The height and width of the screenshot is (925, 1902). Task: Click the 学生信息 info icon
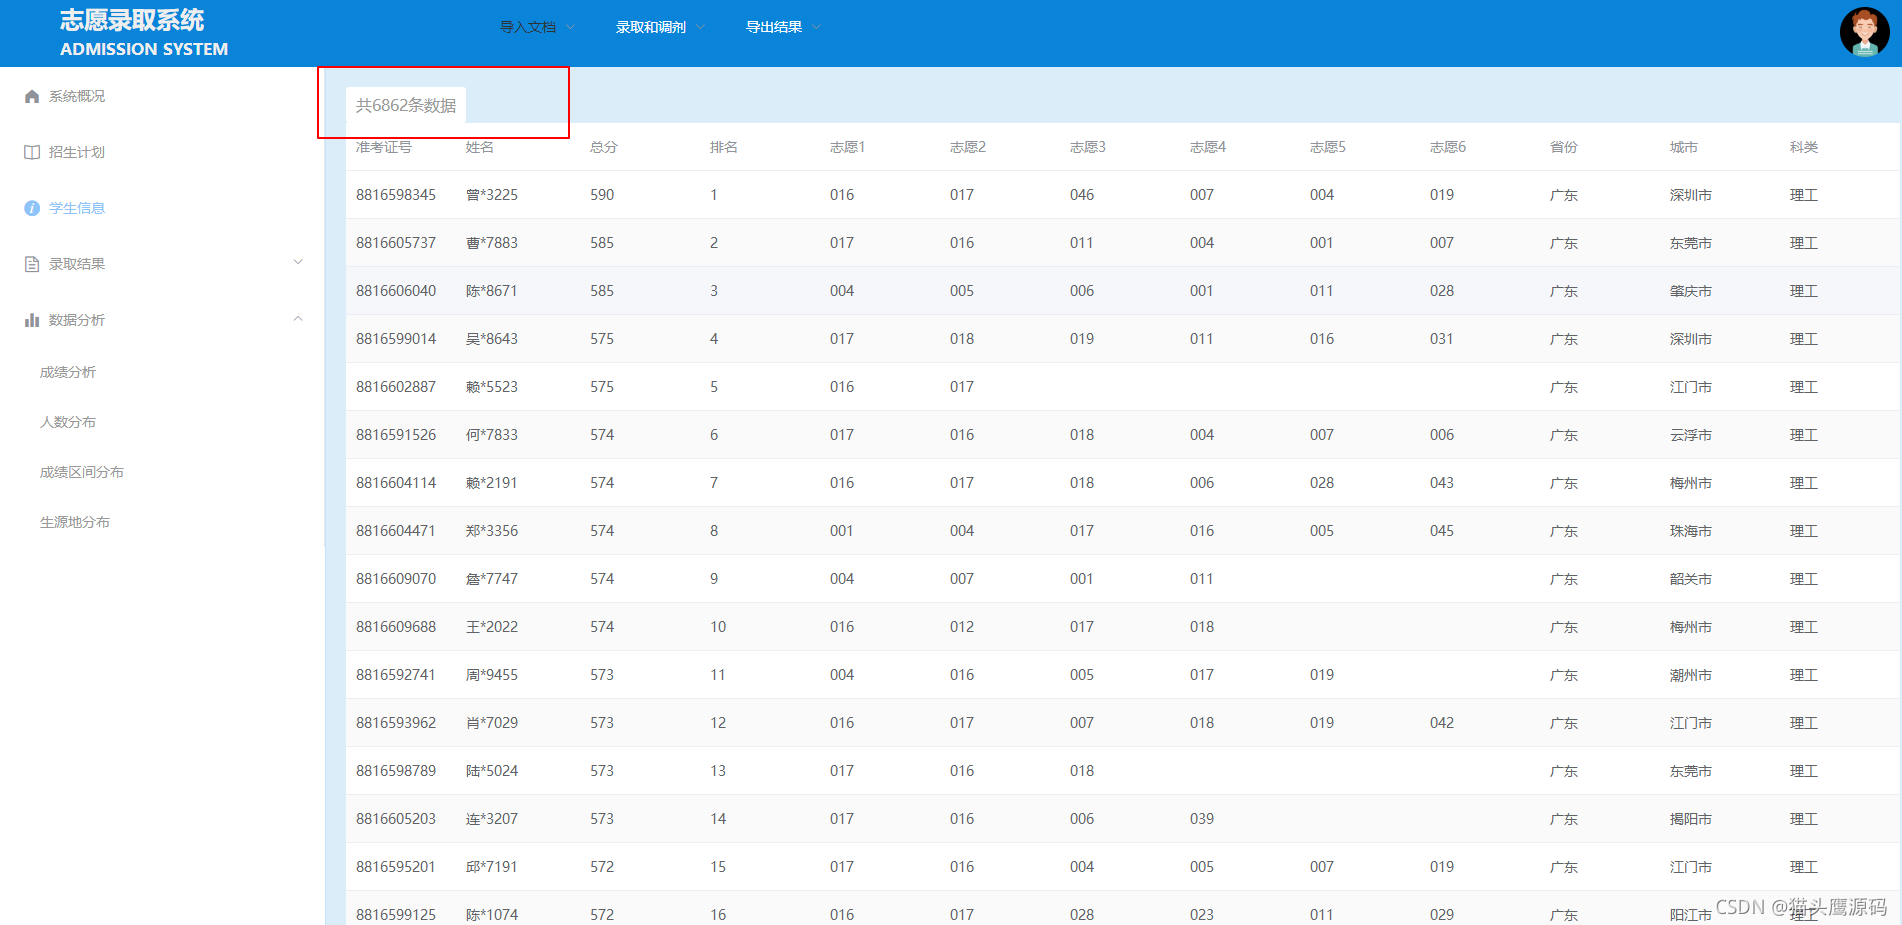32,208
